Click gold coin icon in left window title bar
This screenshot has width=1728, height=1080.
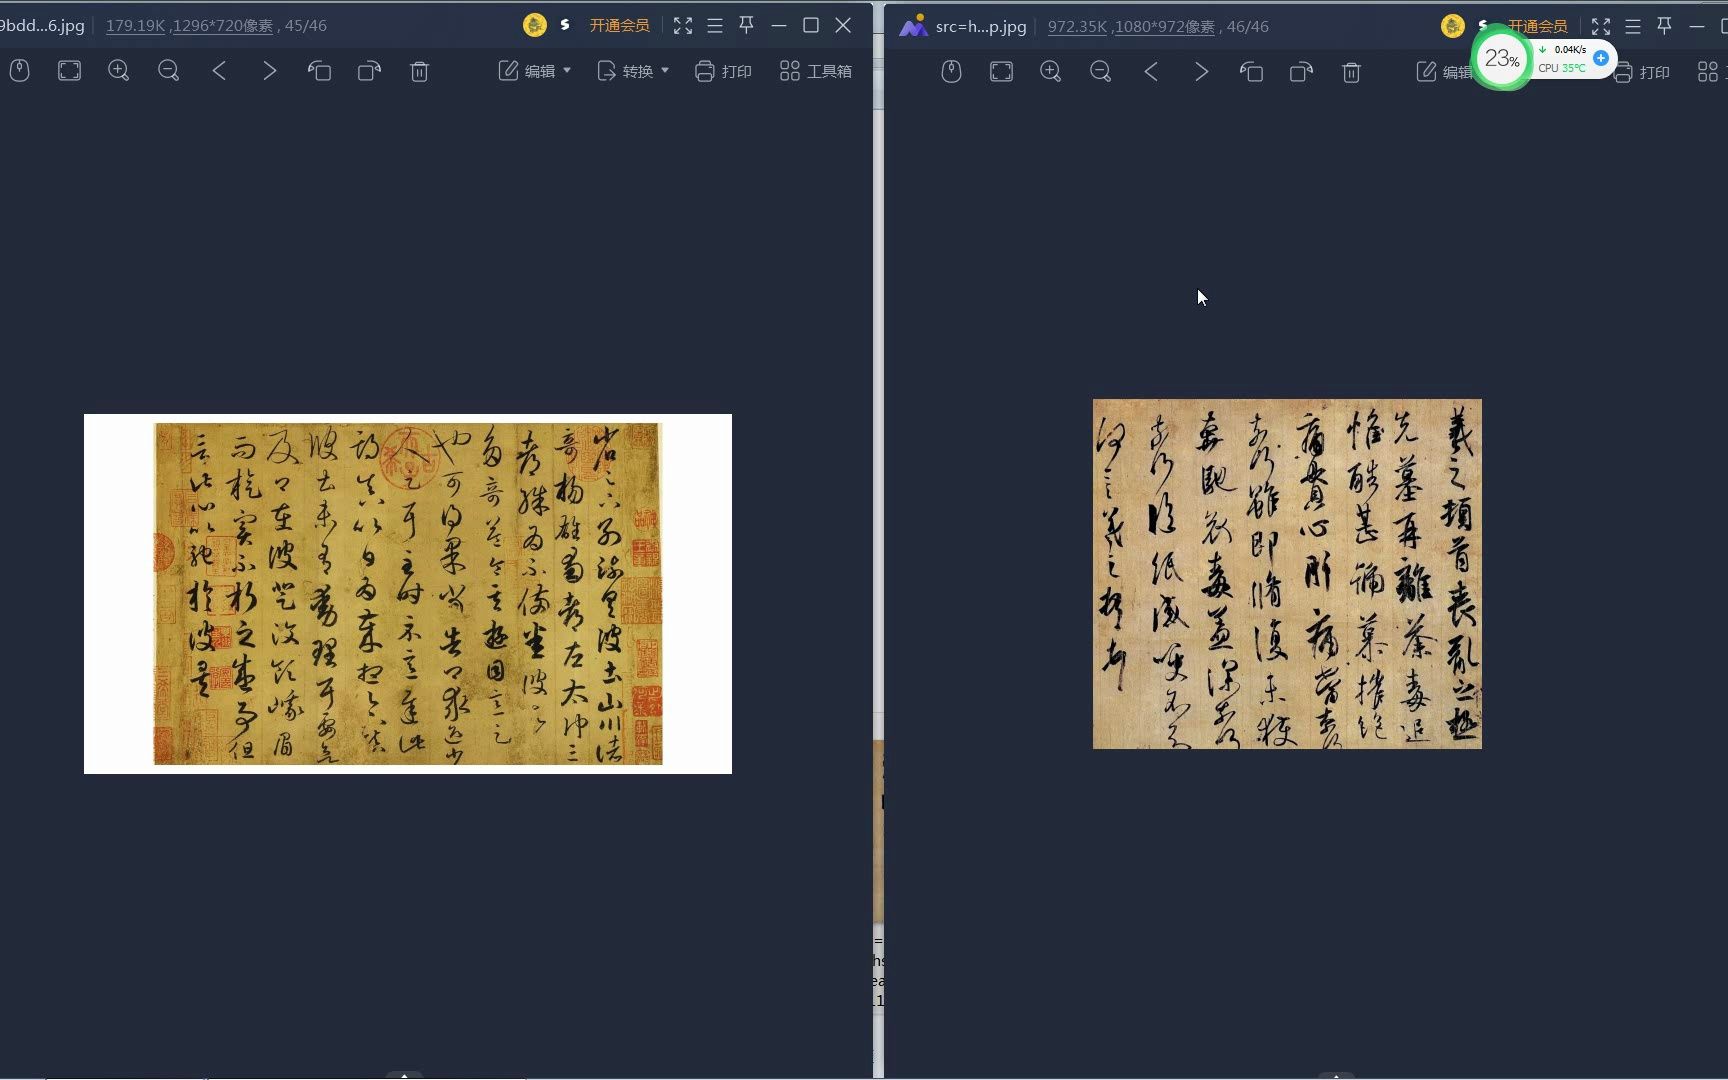click(x=535, y=26)
